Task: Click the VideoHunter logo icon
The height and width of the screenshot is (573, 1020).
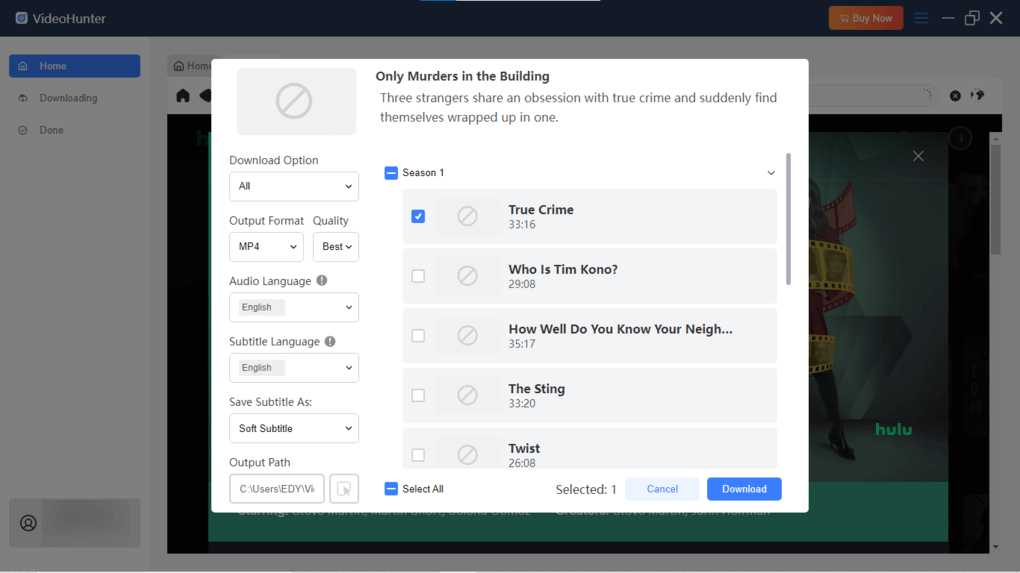Action: 21,18
